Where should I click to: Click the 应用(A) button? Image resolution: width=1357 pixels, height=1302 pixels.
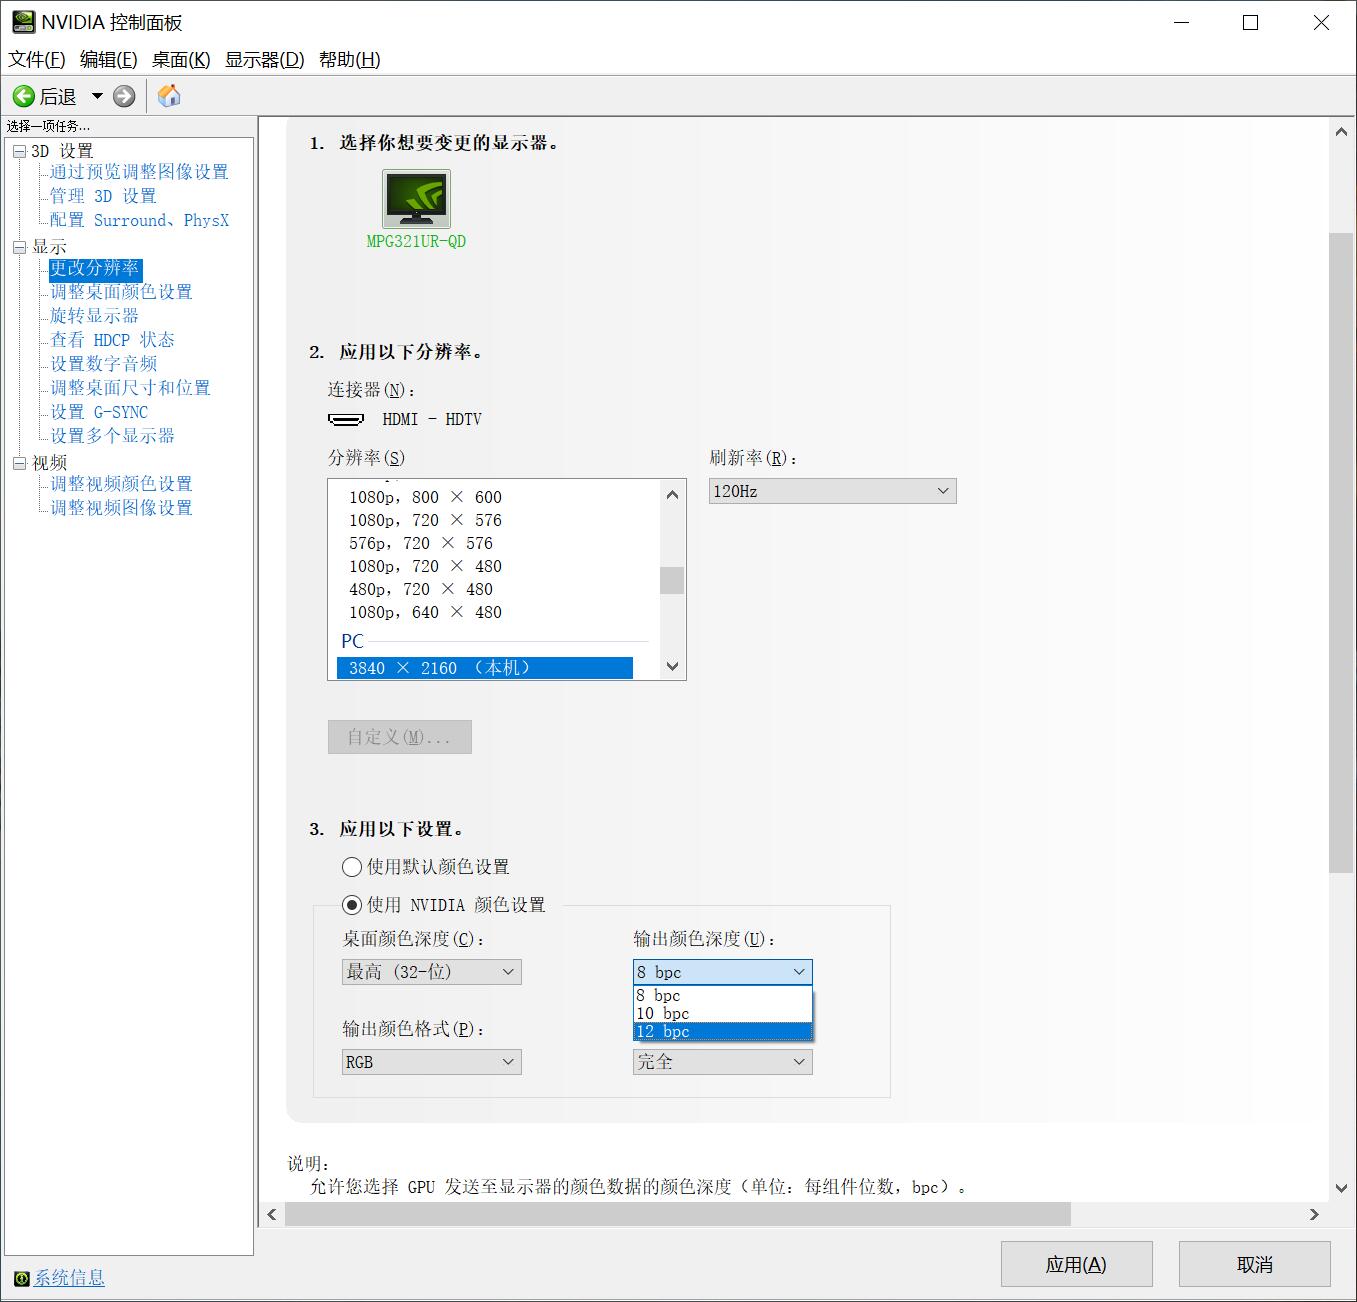(x=1077, y=1264)
